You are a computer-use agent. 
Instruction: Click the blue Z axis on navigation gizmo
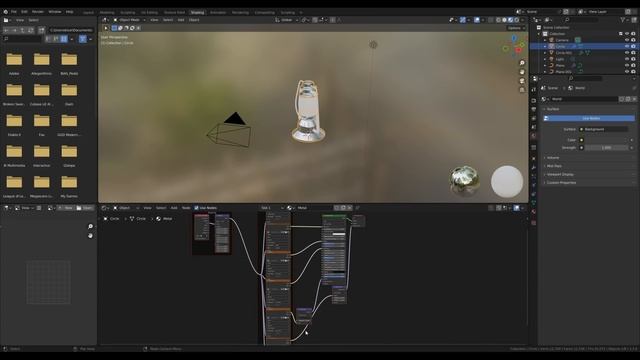point(514,39)
